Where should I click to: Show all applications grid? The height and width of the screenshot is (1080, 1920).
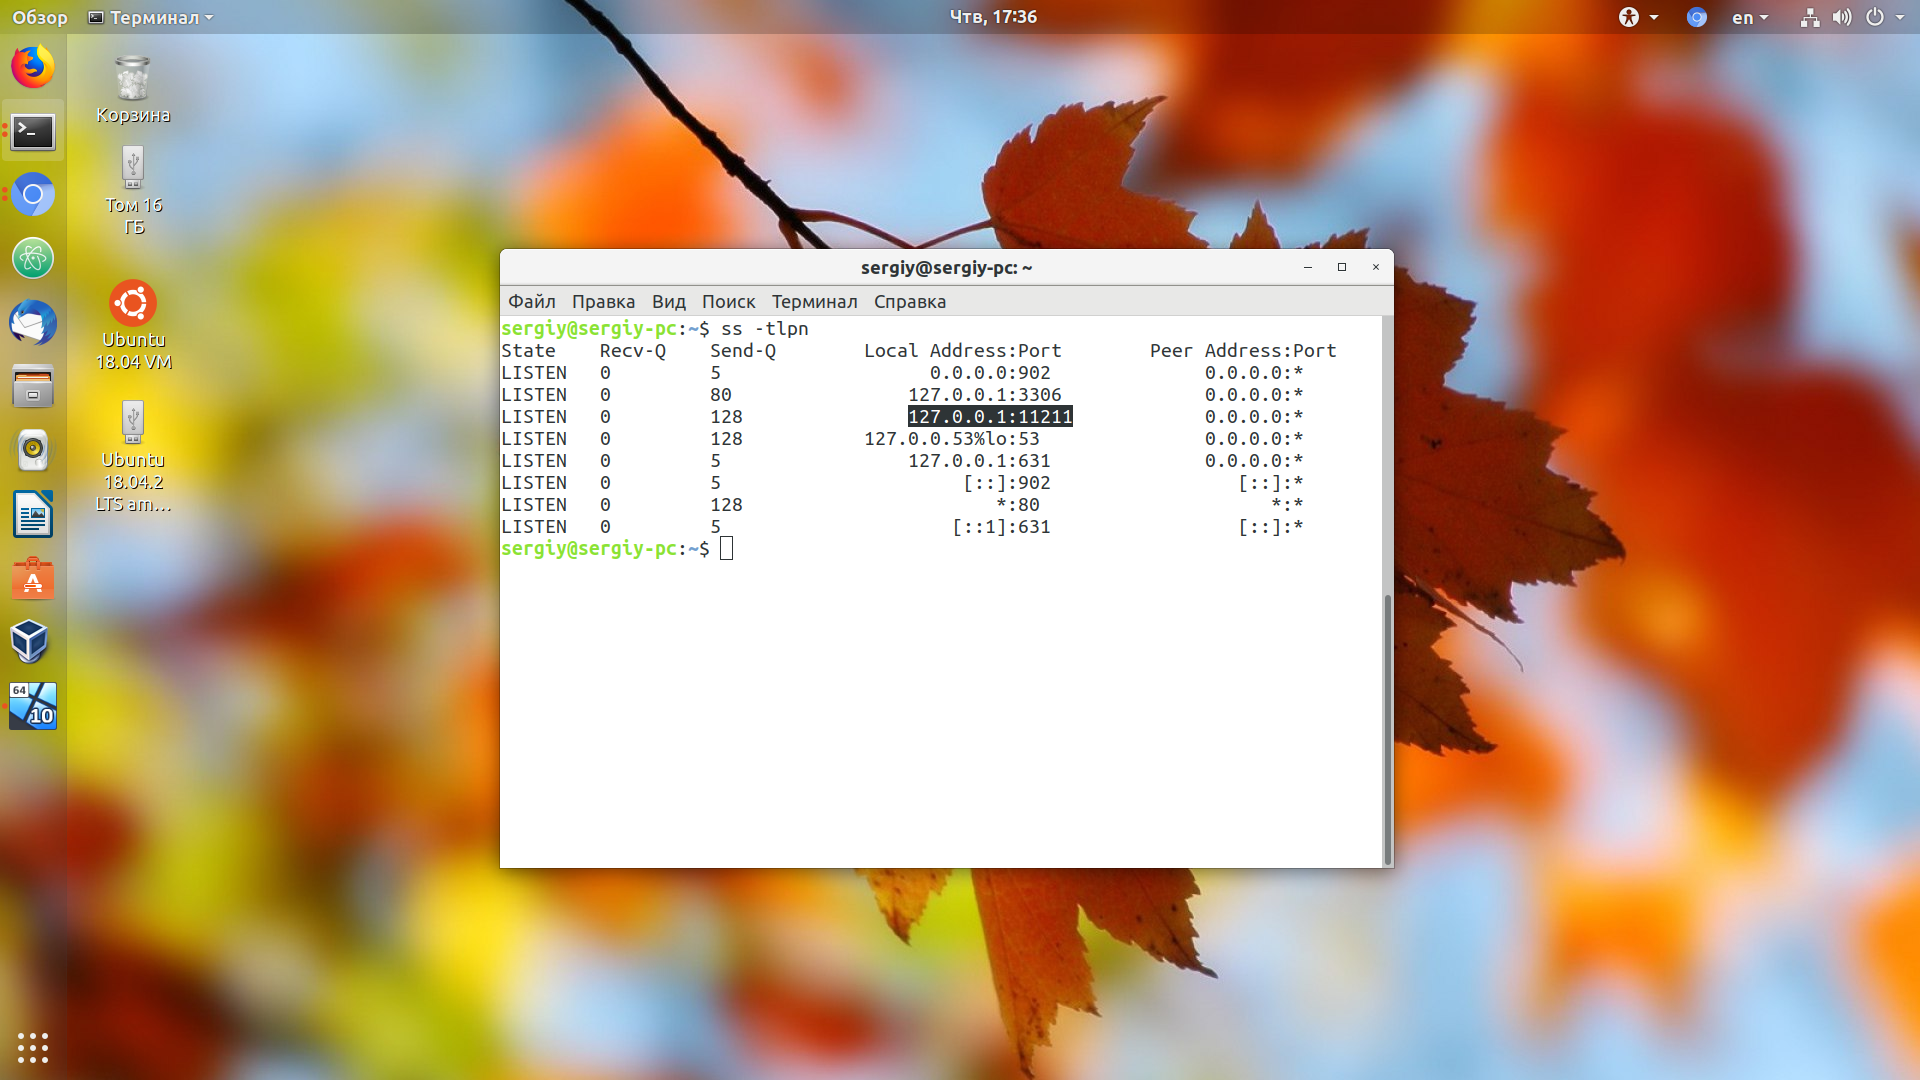tap(33, 1047)
